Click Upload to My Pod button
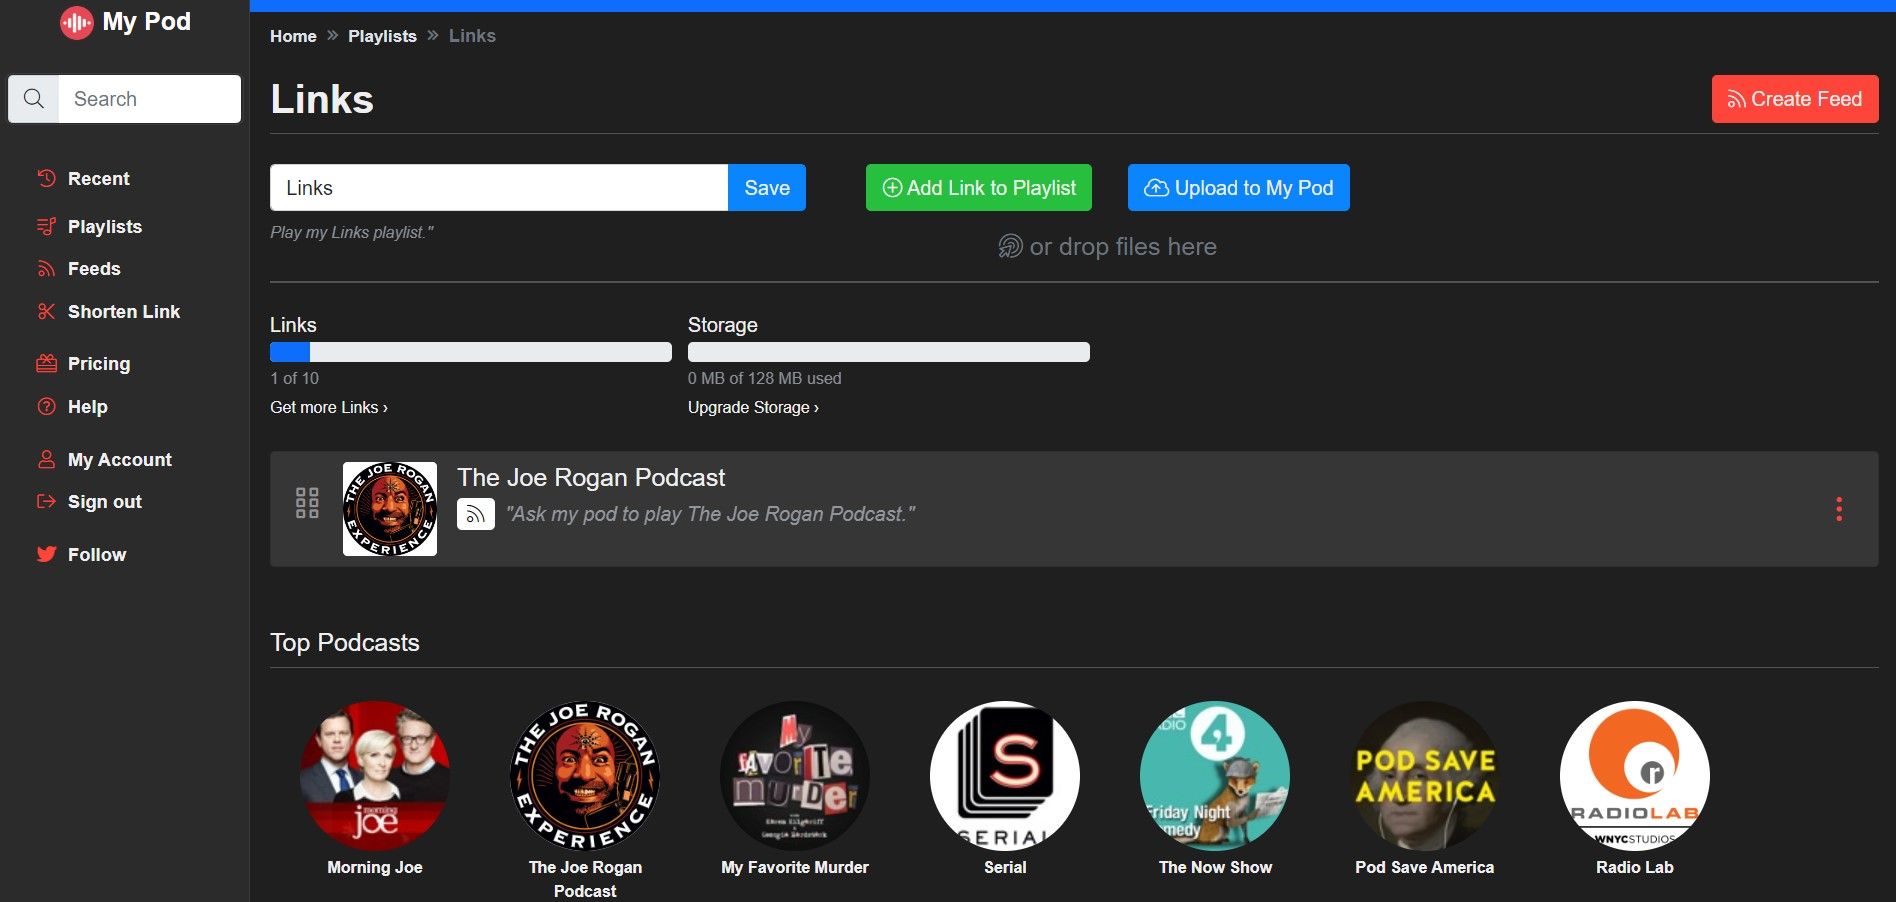This screenshot has width=1896, height=902. tap(1239, 188)
